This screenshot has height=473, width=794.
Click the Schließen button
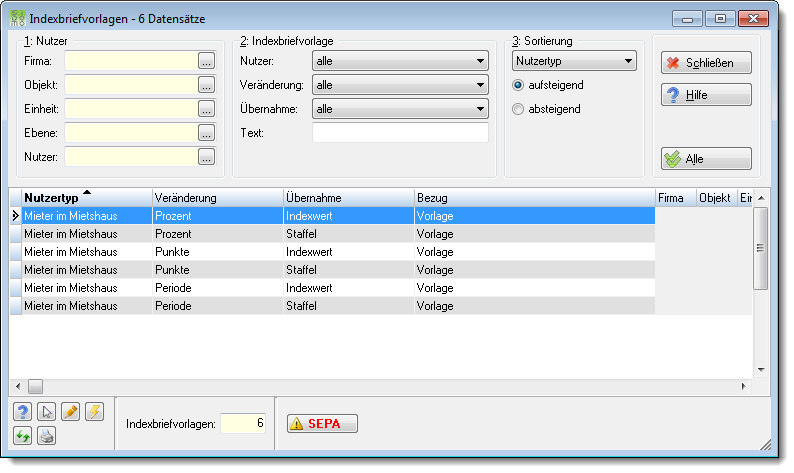(706, 63)
